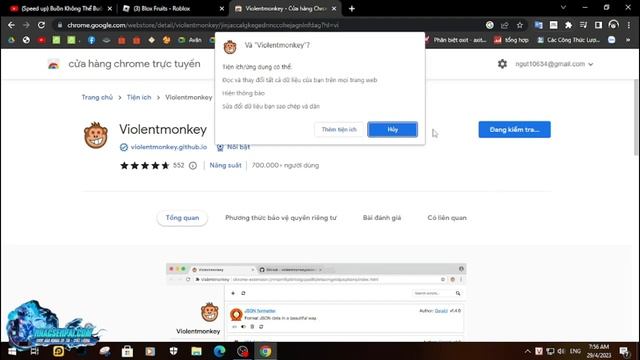Image resolution: width=640 pixels, height=360 pixels.
Task: Click the 'Đang kiểm tra...' button
Action: click(514, 129)
